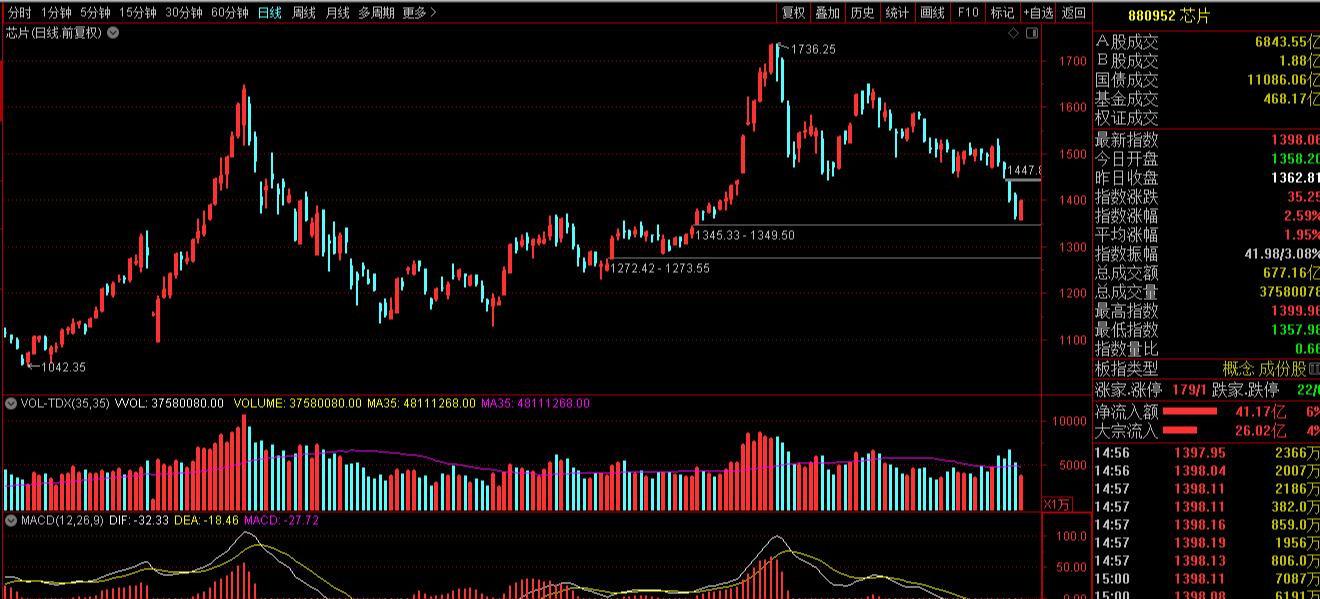The image size is (1320, 599).
Task: Click the diamond icon above the price axis
Action: (1014, 33)
